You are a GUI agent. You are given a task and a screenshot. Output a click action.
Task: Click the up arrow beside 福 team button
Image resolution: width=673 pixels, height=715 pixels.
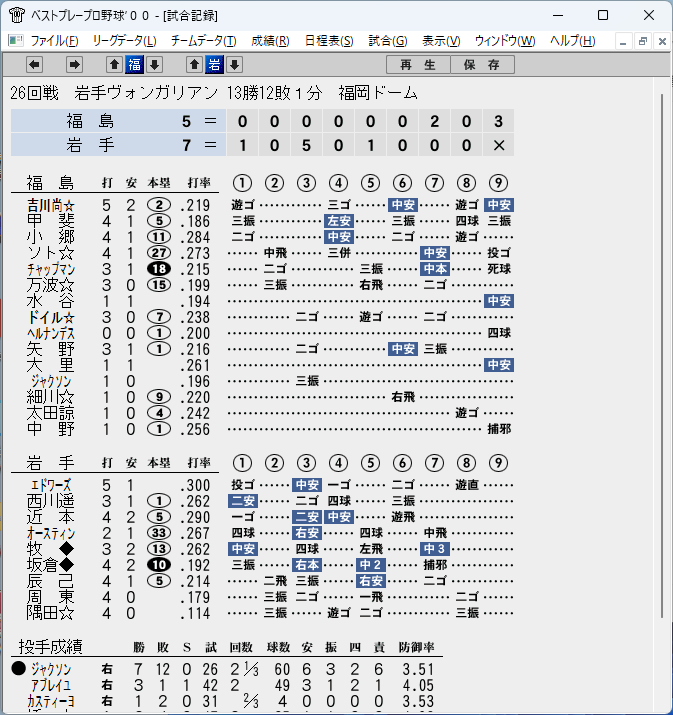[x=114, y=65]
